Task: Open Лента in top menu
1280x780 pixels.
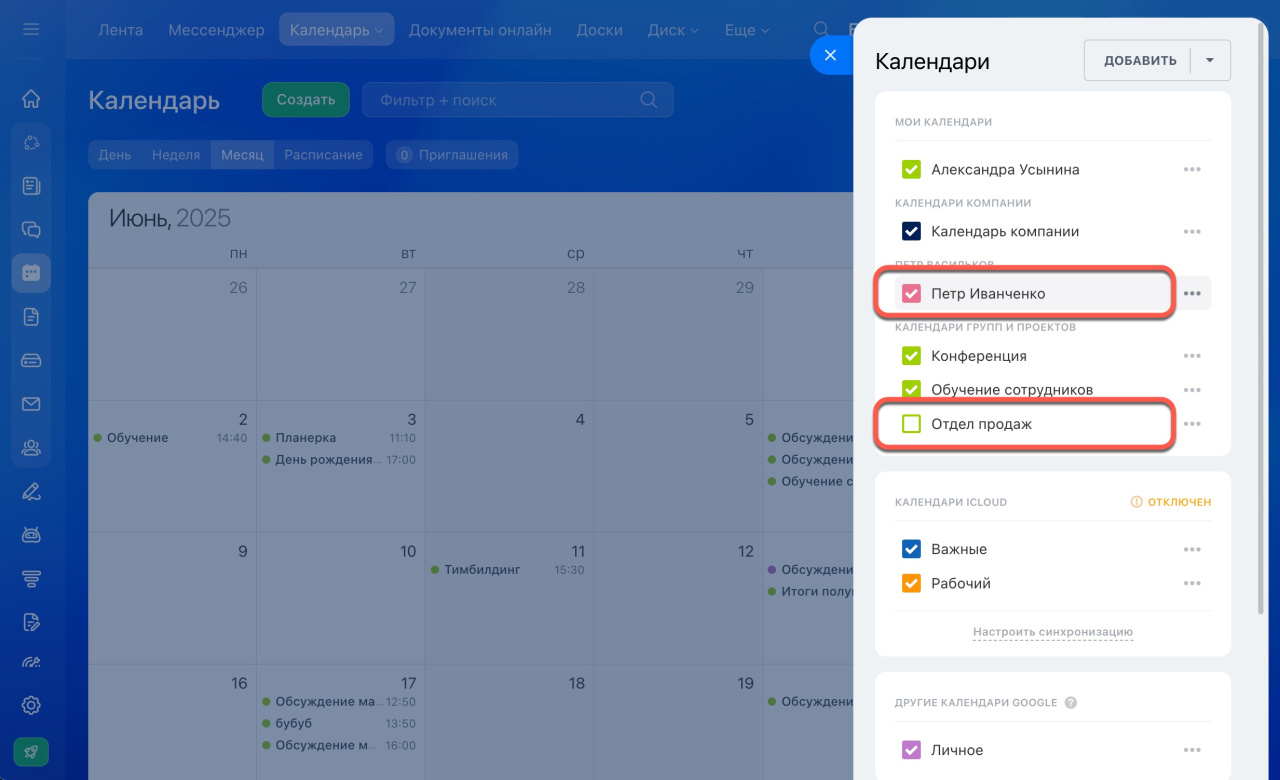Action: pos(120,30)
